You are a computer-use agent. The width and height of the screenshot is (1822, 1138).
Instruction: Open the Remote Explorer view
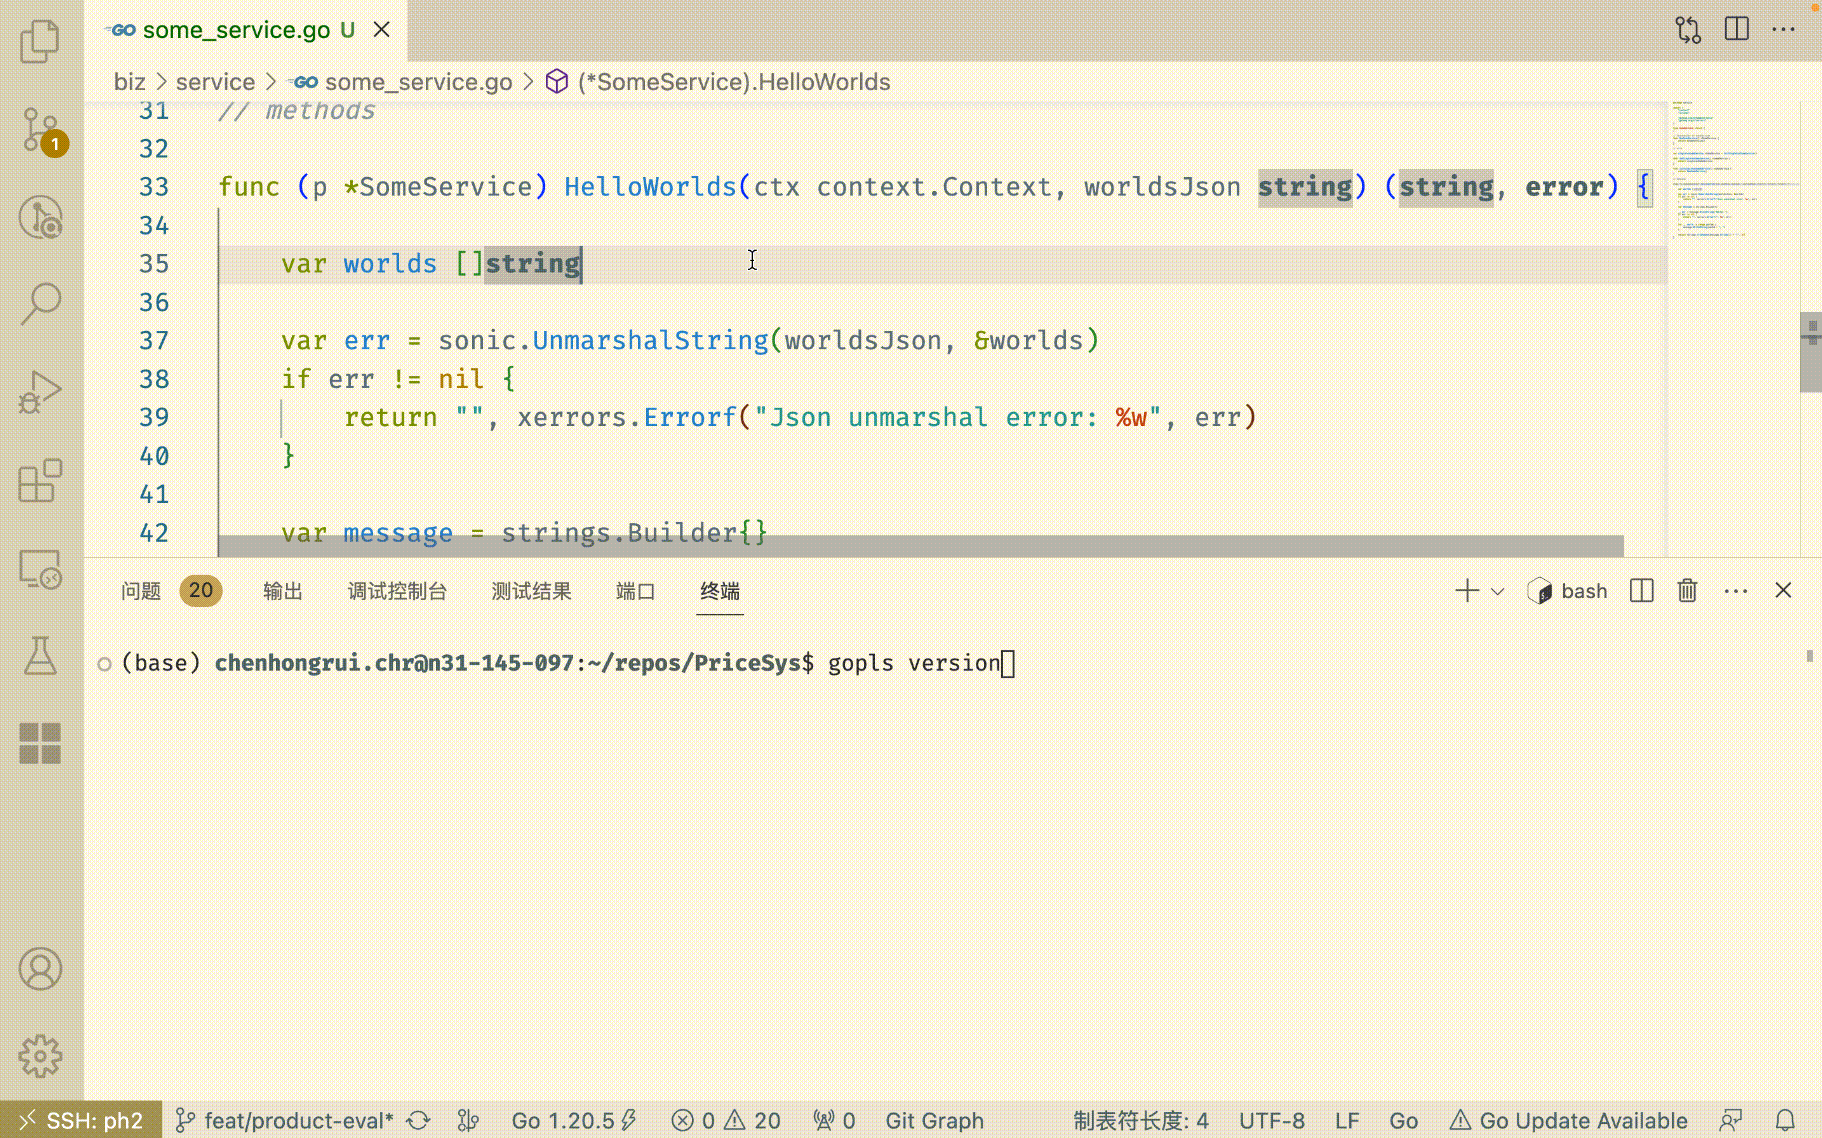(40, 567)
